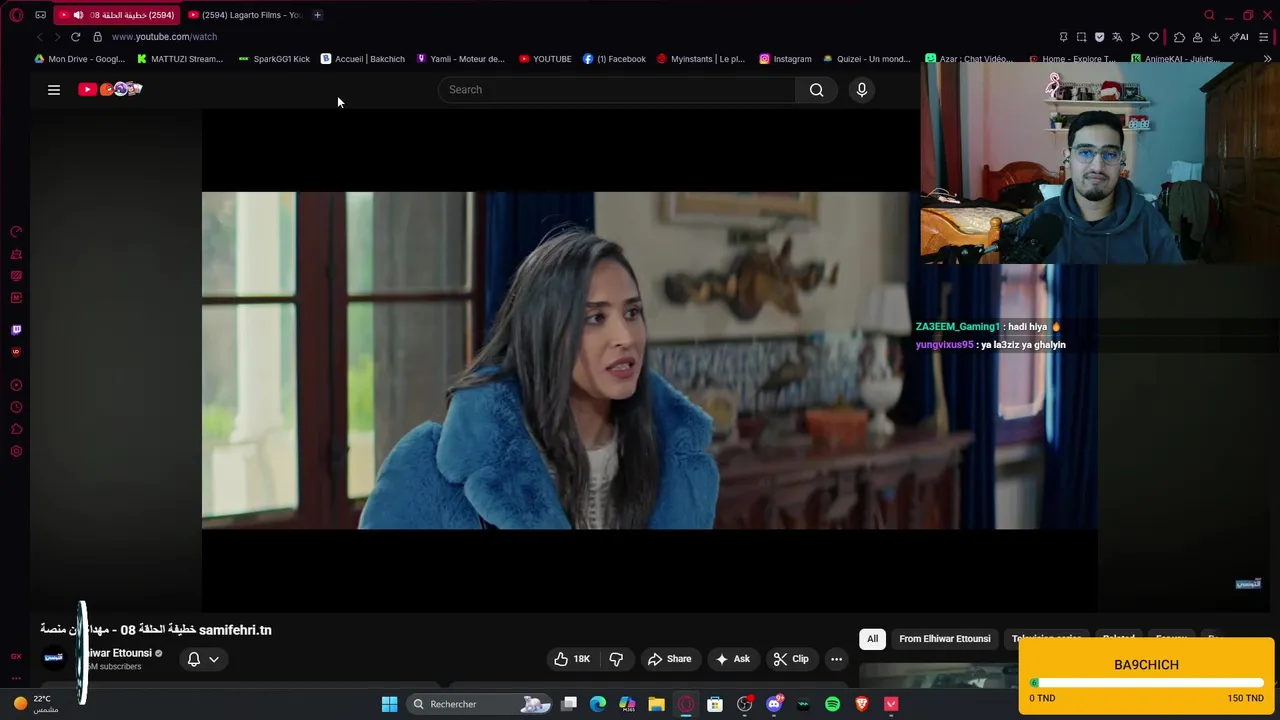Launch Microsoft Edge from taskbar
The height and width of the screenshot is (720, 1280).
click(598, 704)
